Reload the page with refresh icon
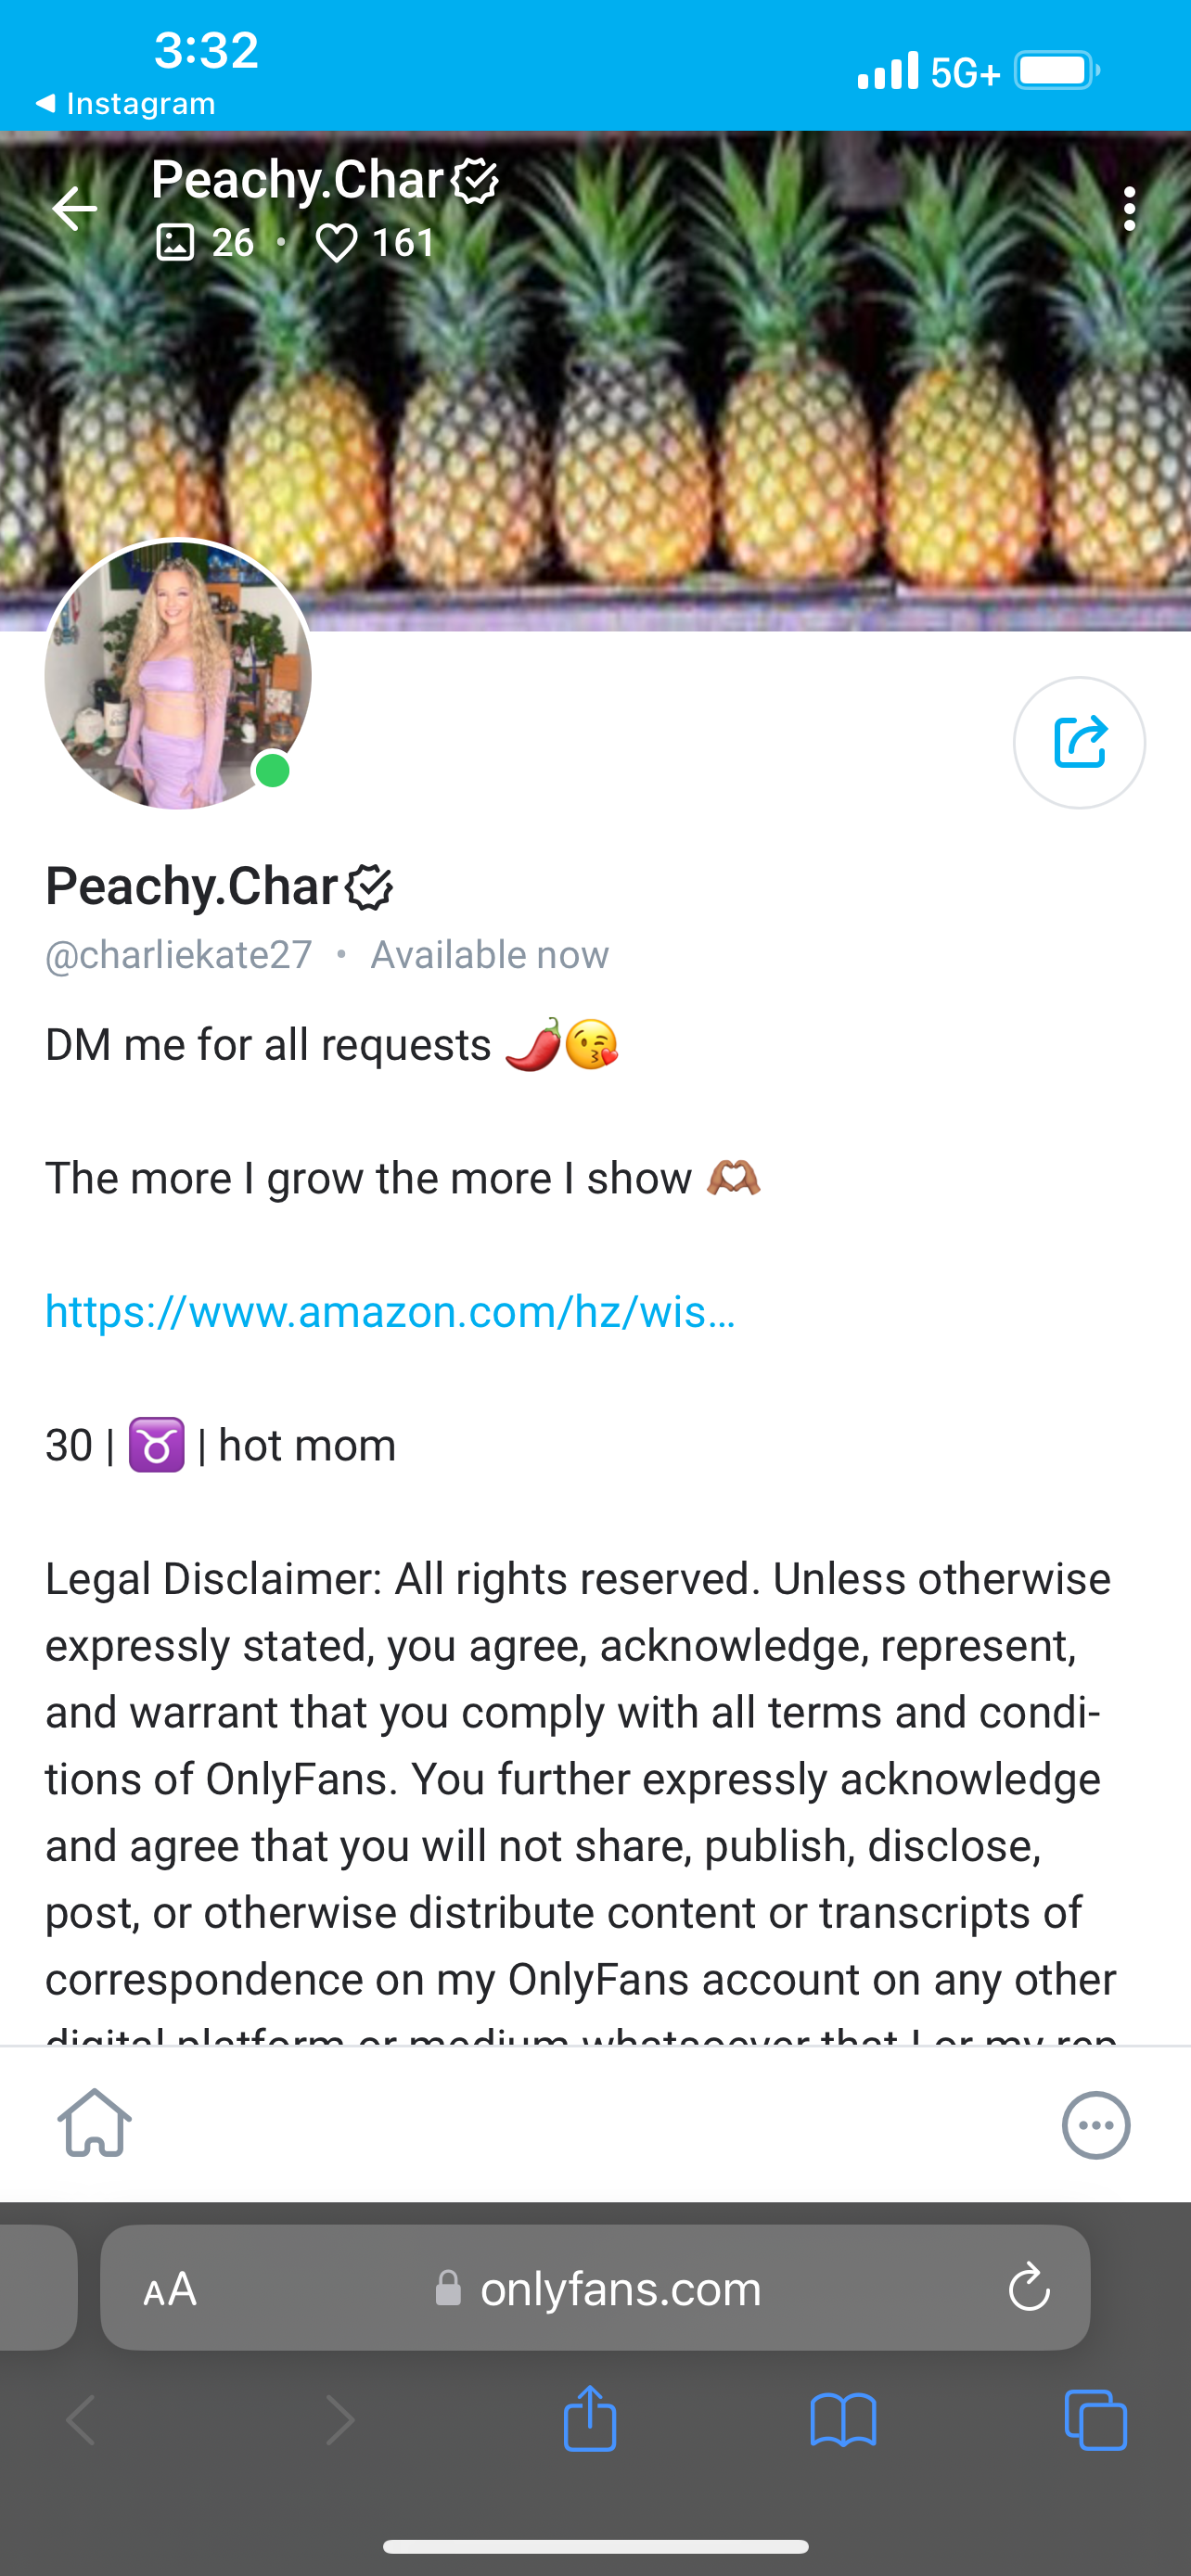 coord(1029,2289)
